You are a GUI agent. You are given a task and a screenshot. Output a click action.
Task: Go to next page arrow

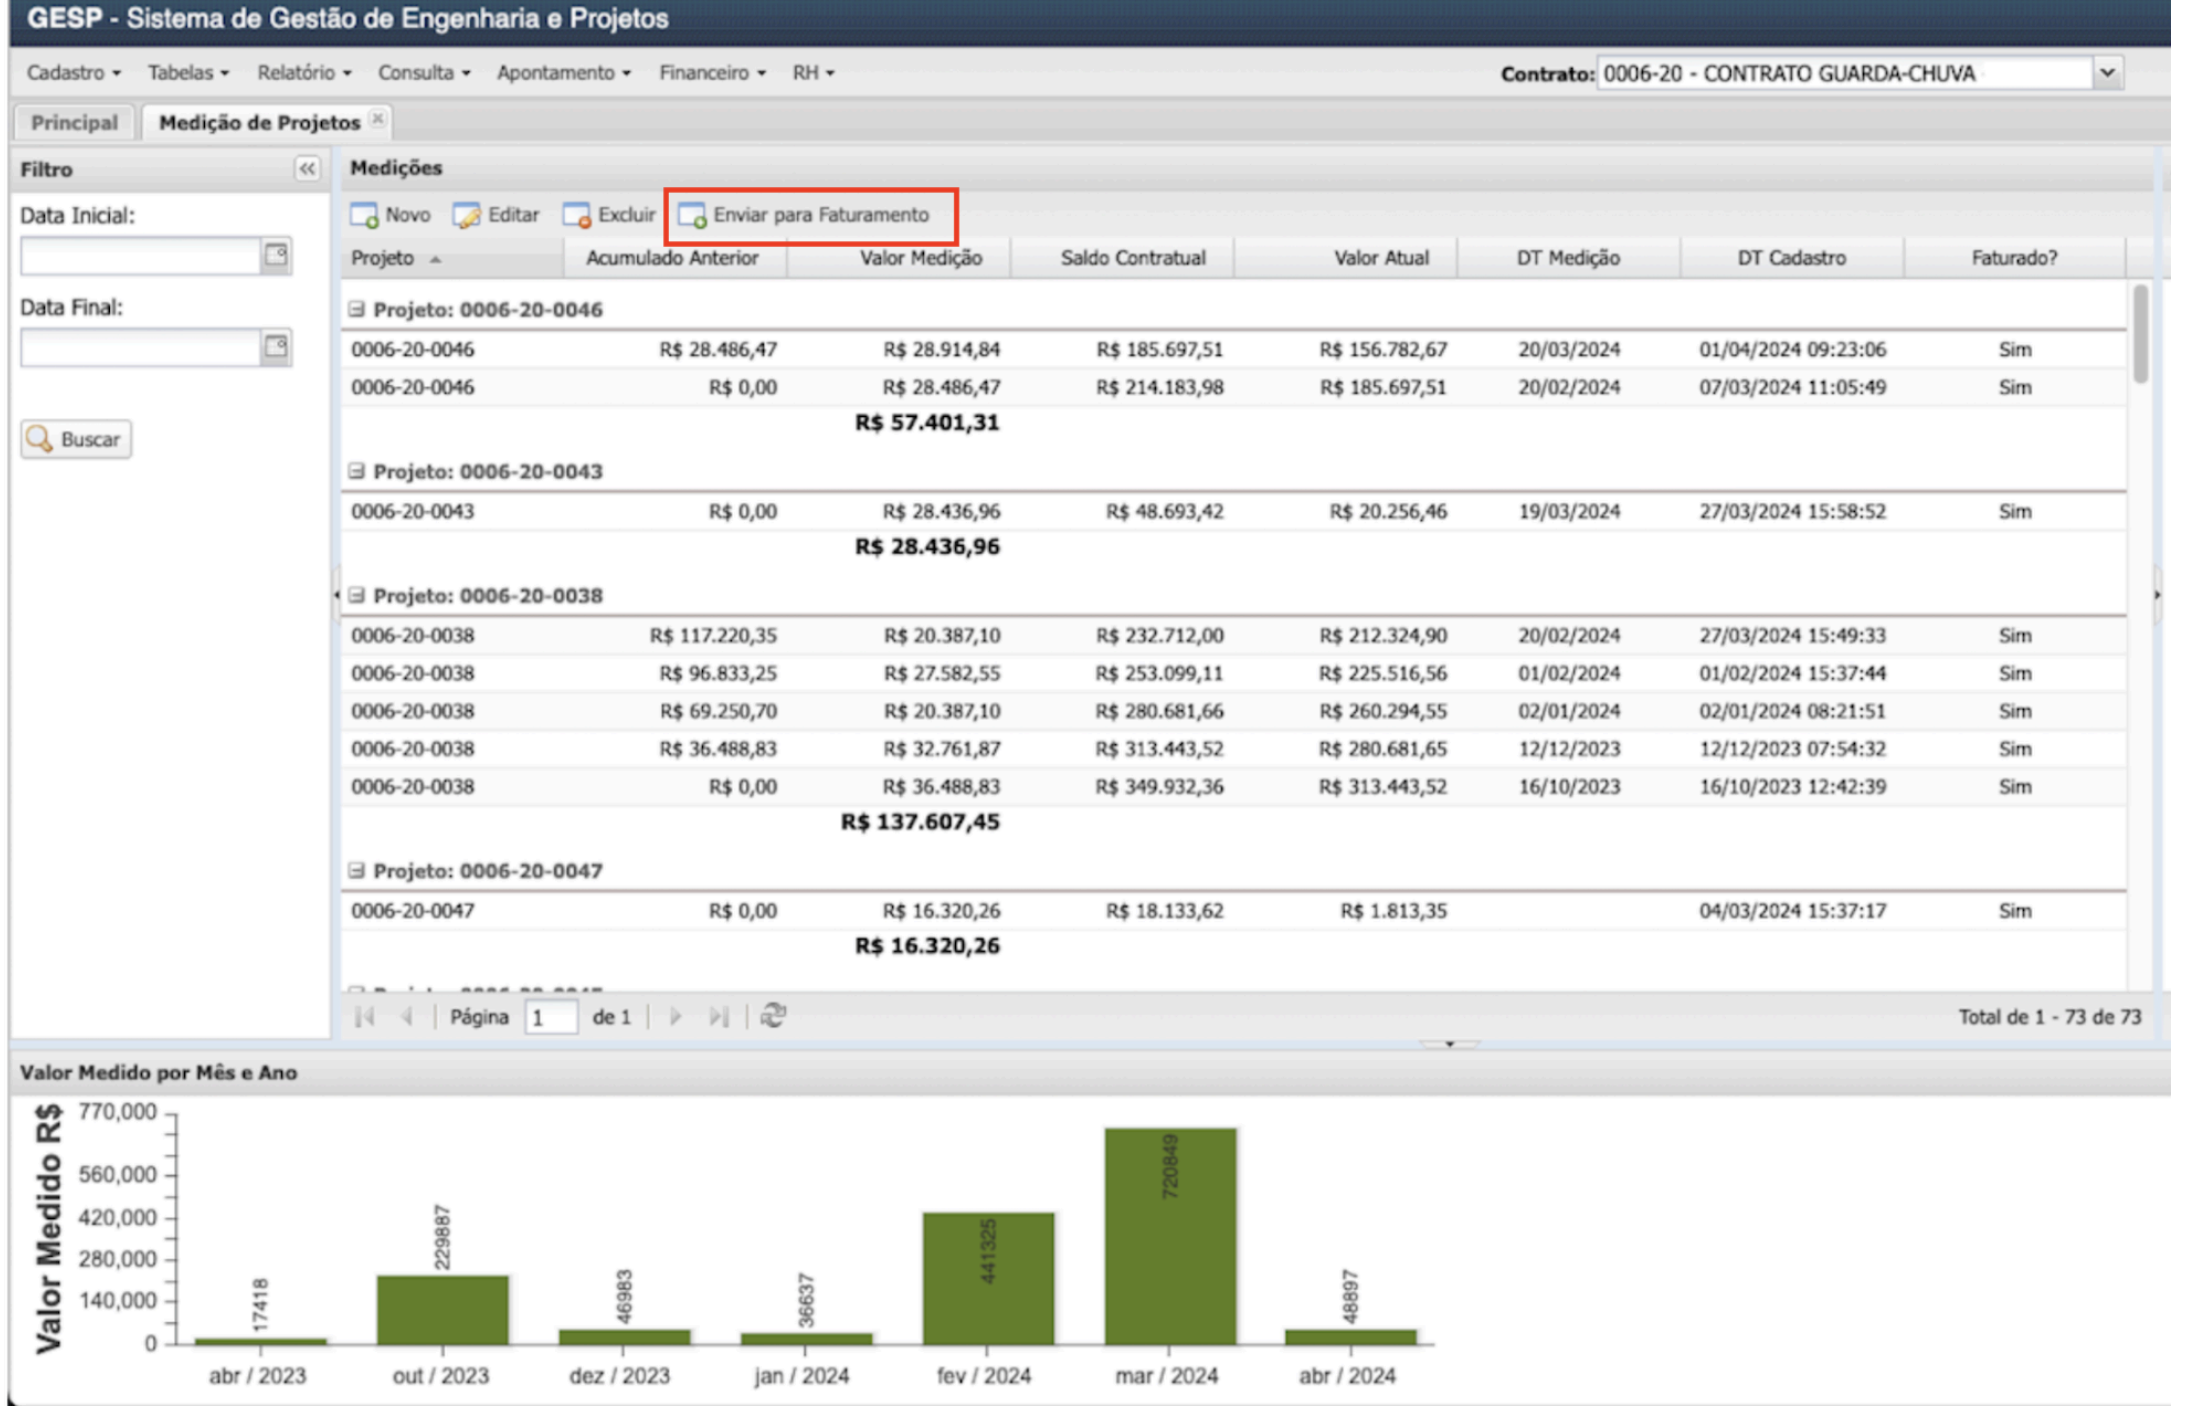click(x=675, y=1017)
